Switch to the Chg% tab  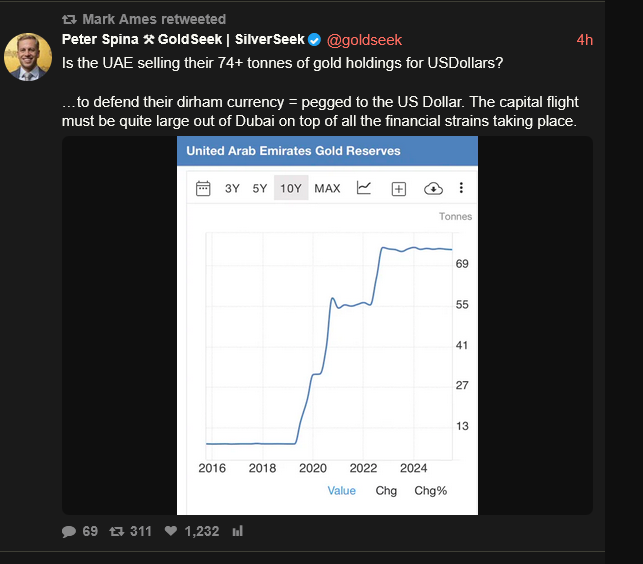(431, 491)
